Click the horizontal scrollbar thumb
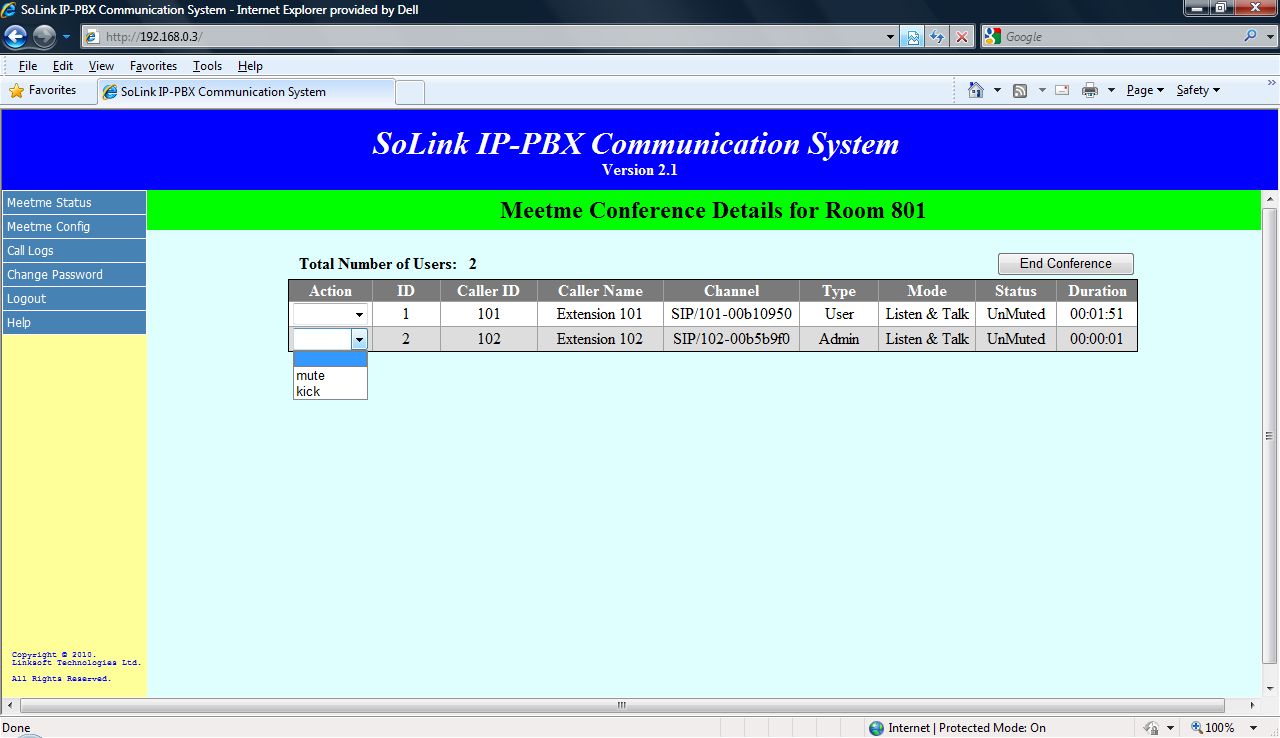The height and width of the screenshot is (738, 1280). pyautogui.click(x=622, y=705)
